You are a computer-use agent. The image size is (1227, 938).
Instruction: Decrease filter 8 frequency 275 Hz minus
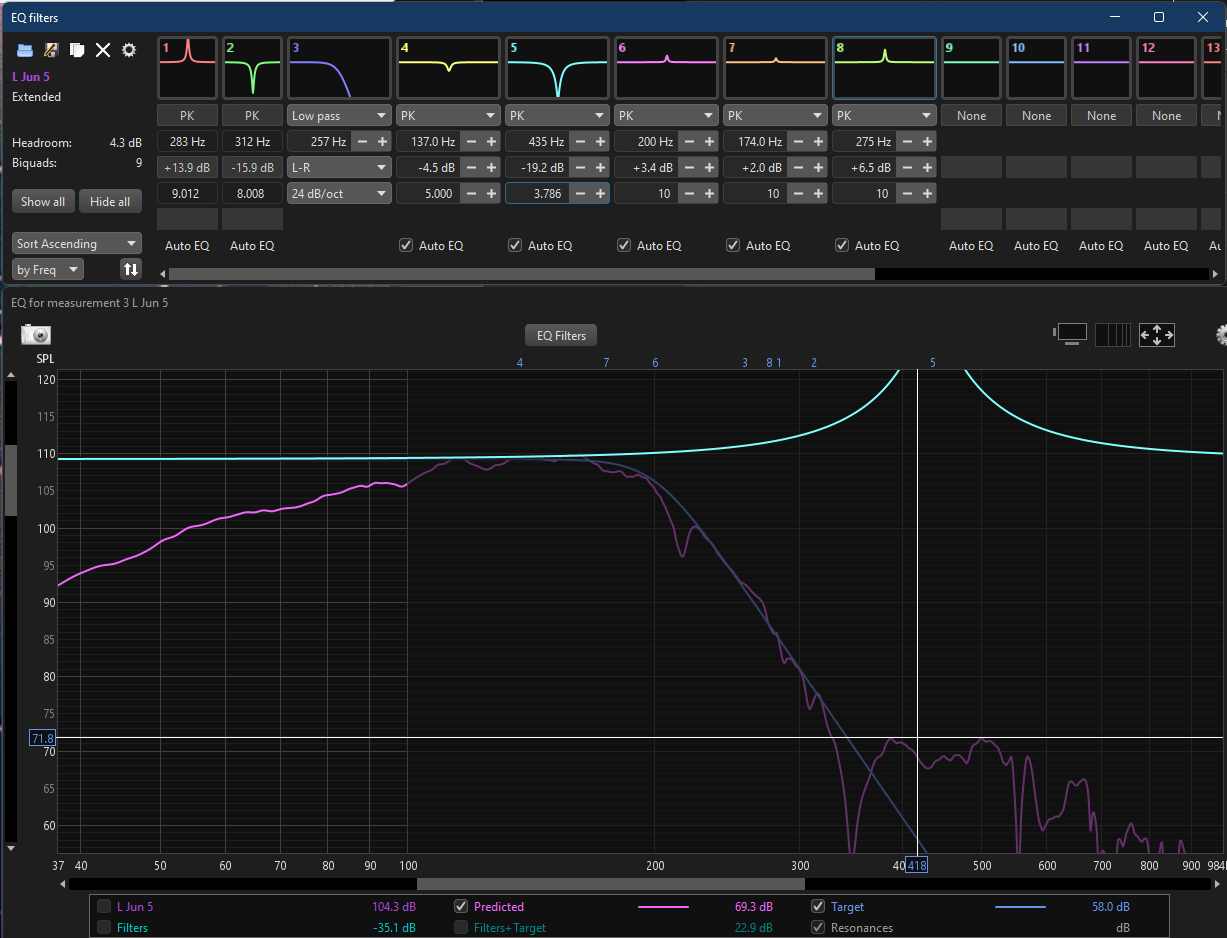point(909,142)
